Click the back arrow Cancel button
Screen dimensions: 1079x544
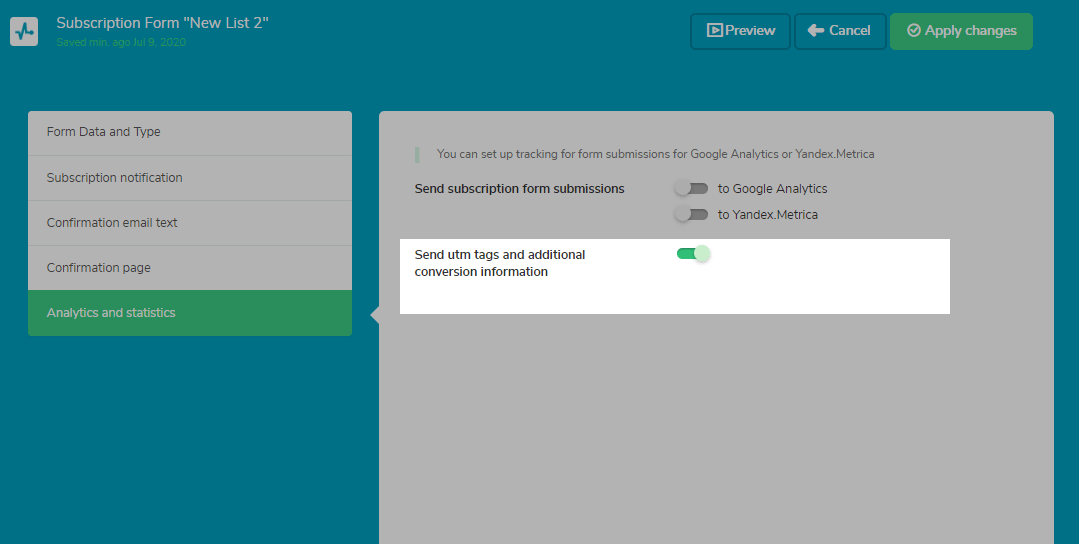click(840, 31)
